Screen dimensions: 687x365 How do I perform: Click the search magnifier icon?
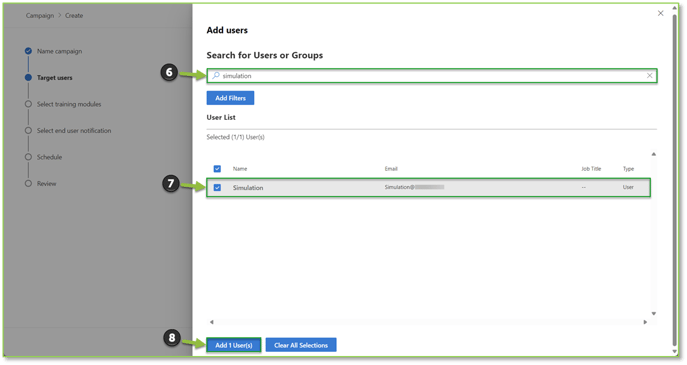pos(216,75)
